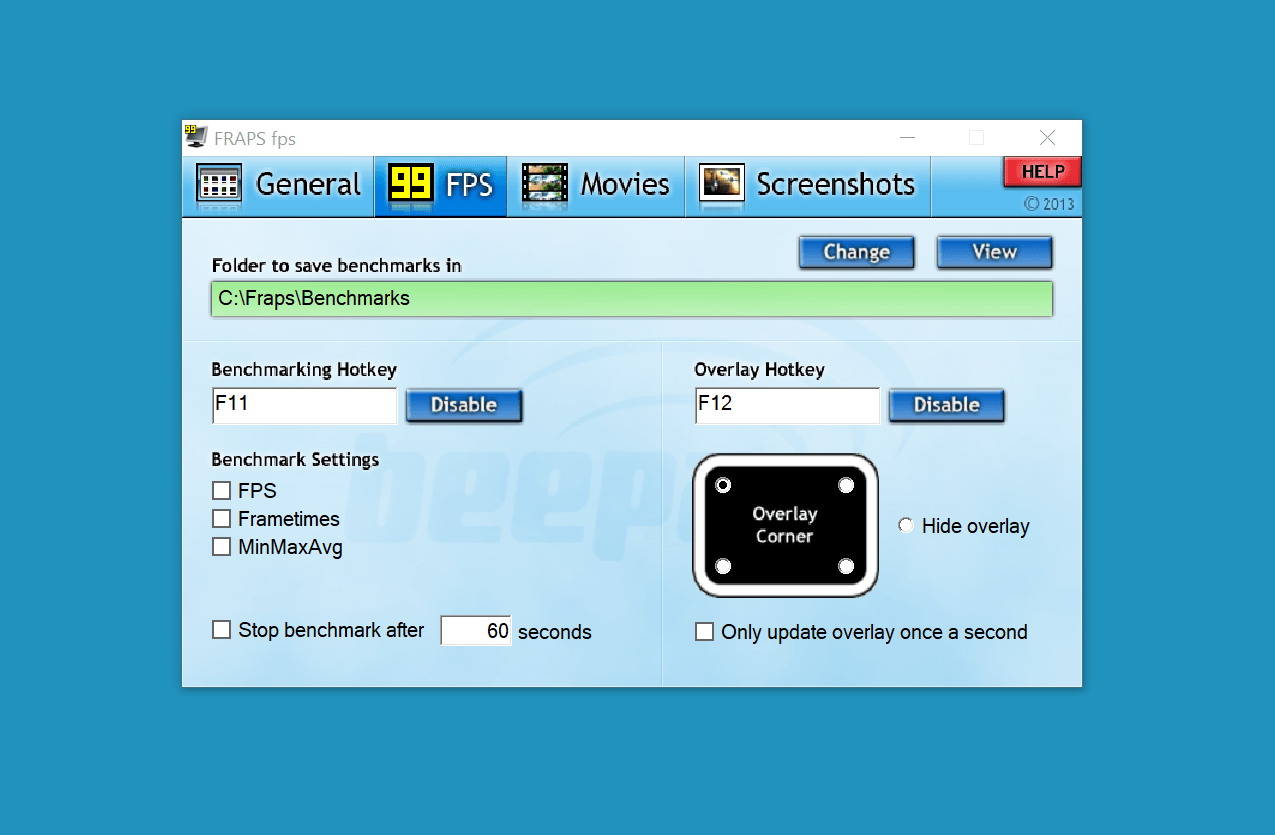Click the Screenshots picture icon

point(722,184)
